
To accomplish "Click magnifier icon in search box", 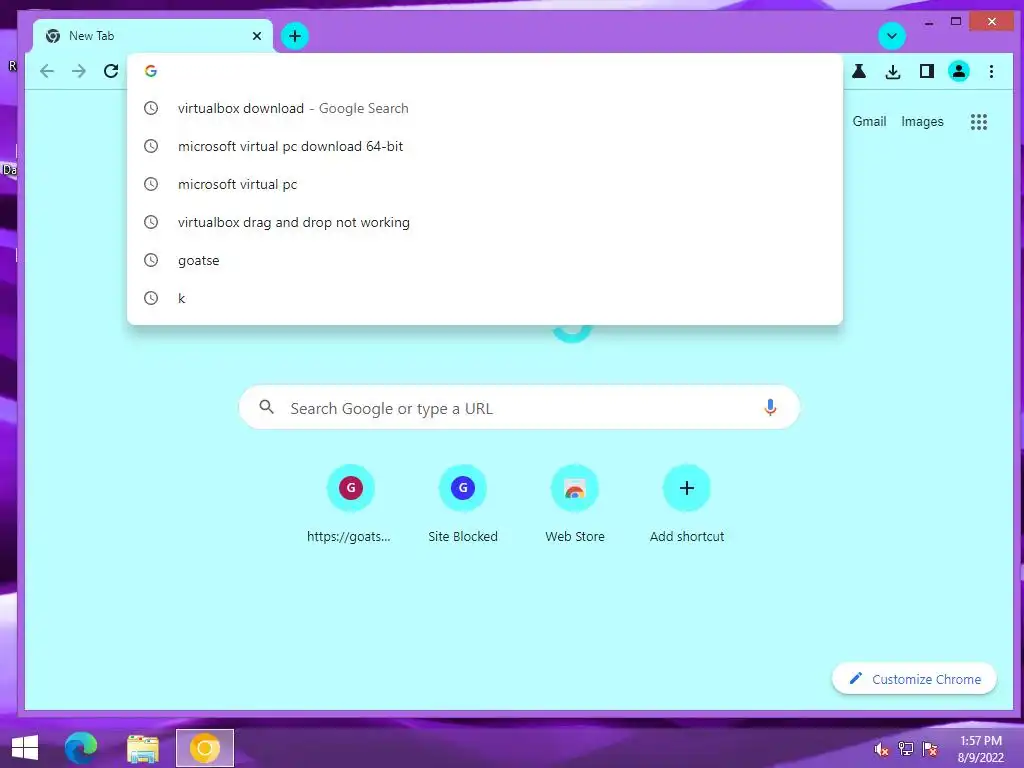I will pos(266,408).
